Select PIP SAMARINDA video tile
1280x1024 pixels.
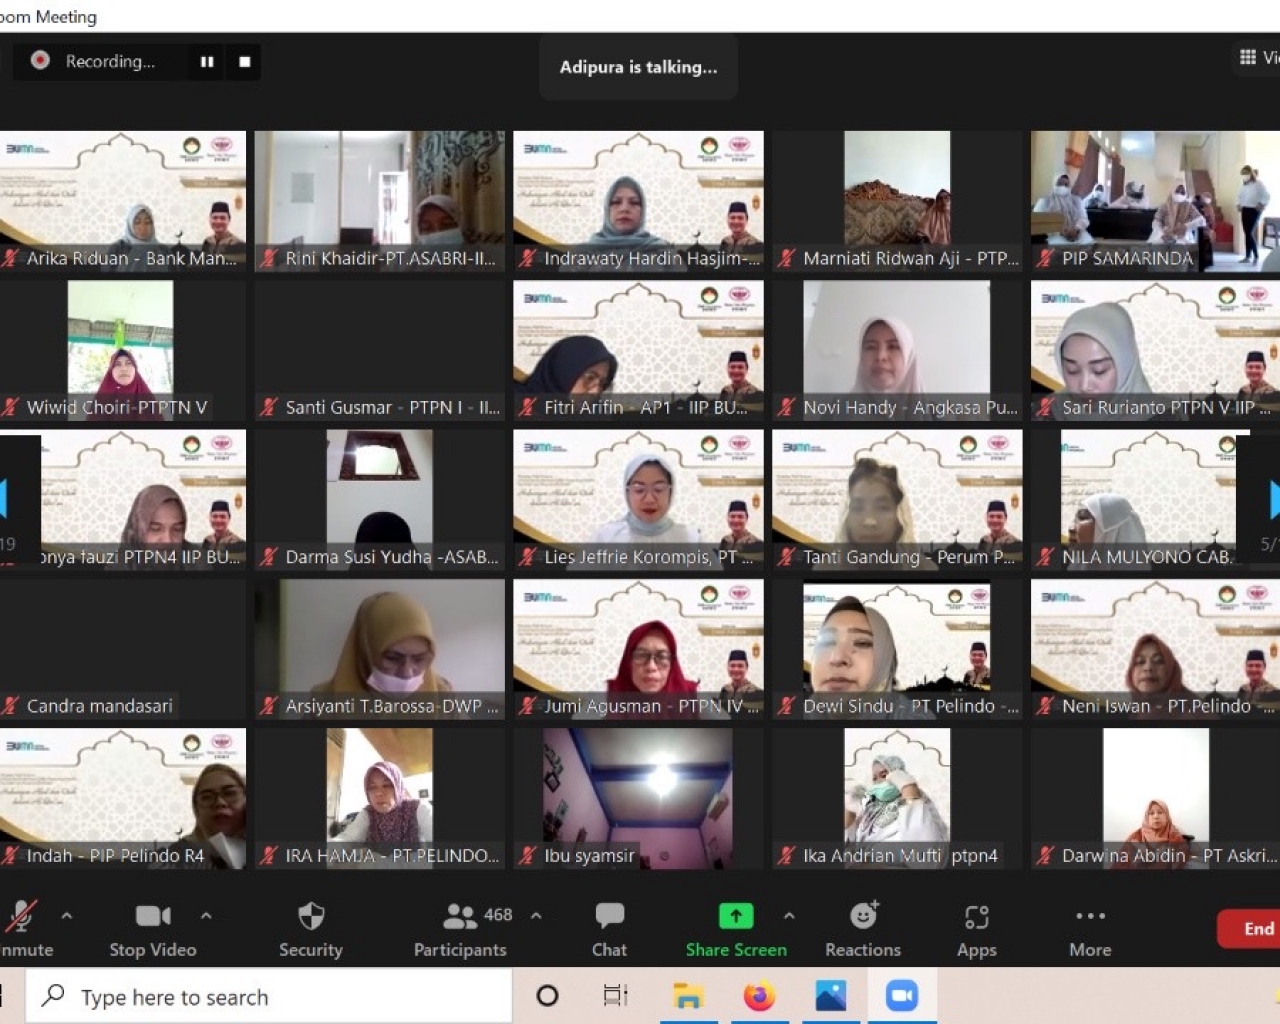point(1155,200)
